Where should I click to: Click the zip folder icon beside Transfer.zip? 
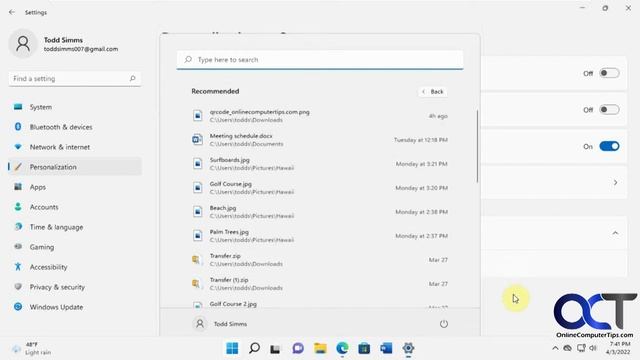tap(197, 260)
